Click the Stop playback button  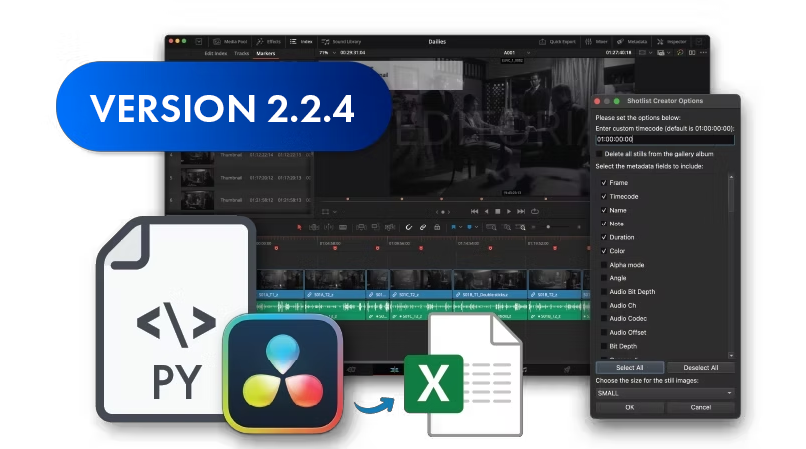tap(498, 211)
